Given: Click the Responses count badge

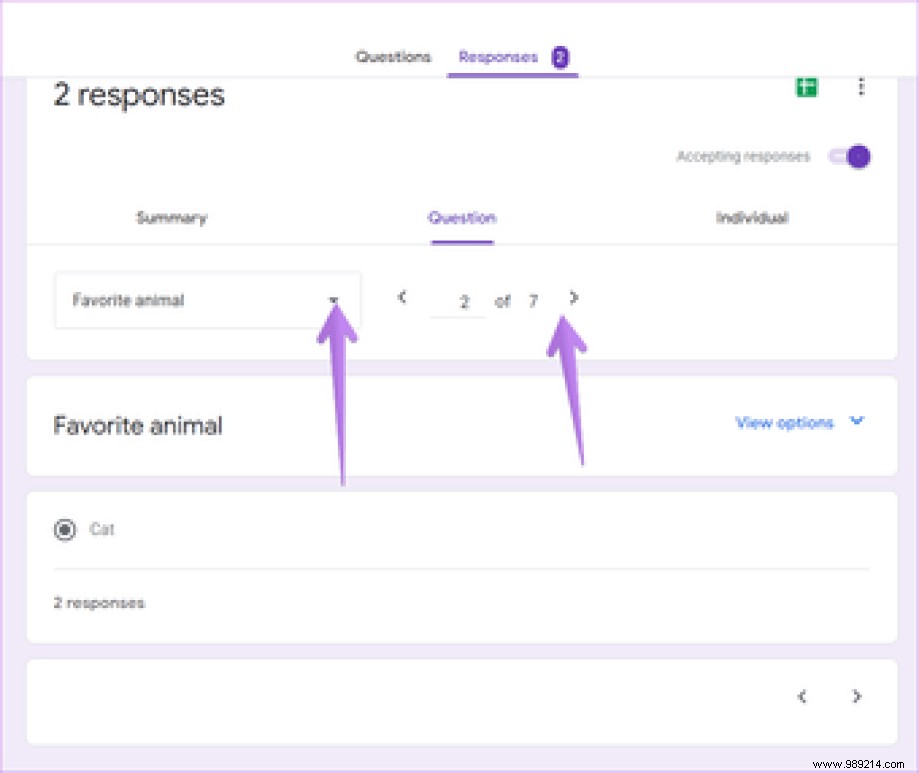Looking at the screenshot, I should pyautogui.click(x=562, y=57).
